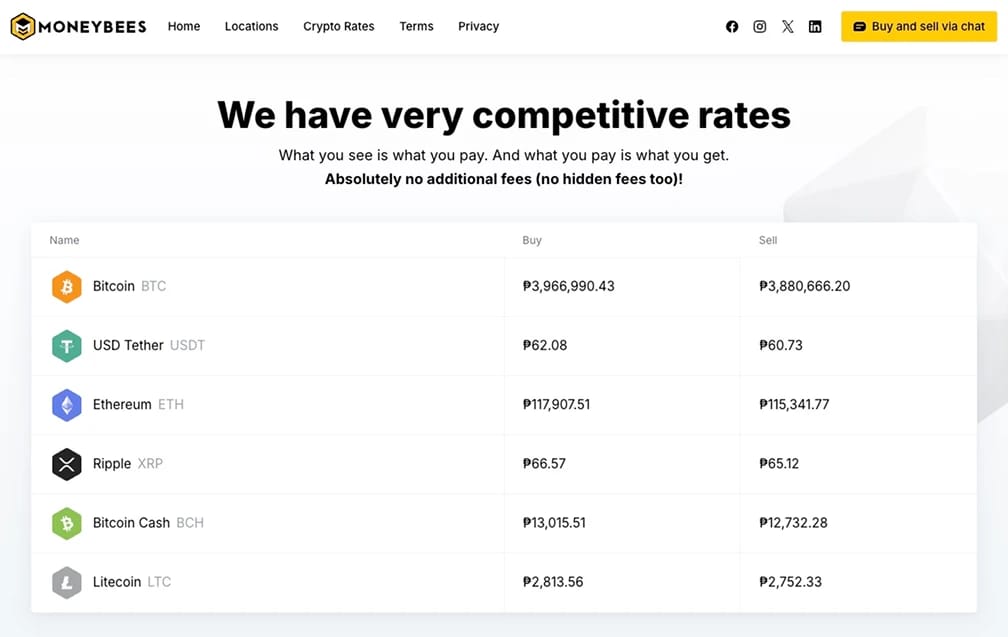Open the LinkedIn social icon

pos(815,26)
